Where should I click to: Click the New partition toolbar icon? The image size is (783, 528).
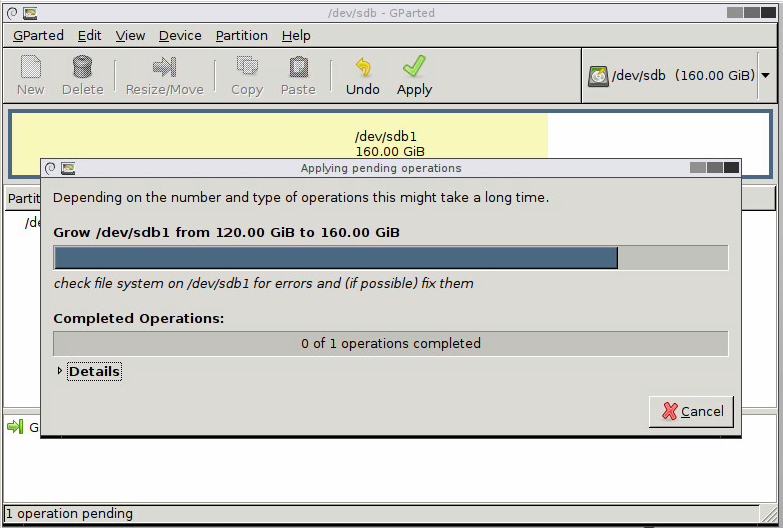point(31,68)
